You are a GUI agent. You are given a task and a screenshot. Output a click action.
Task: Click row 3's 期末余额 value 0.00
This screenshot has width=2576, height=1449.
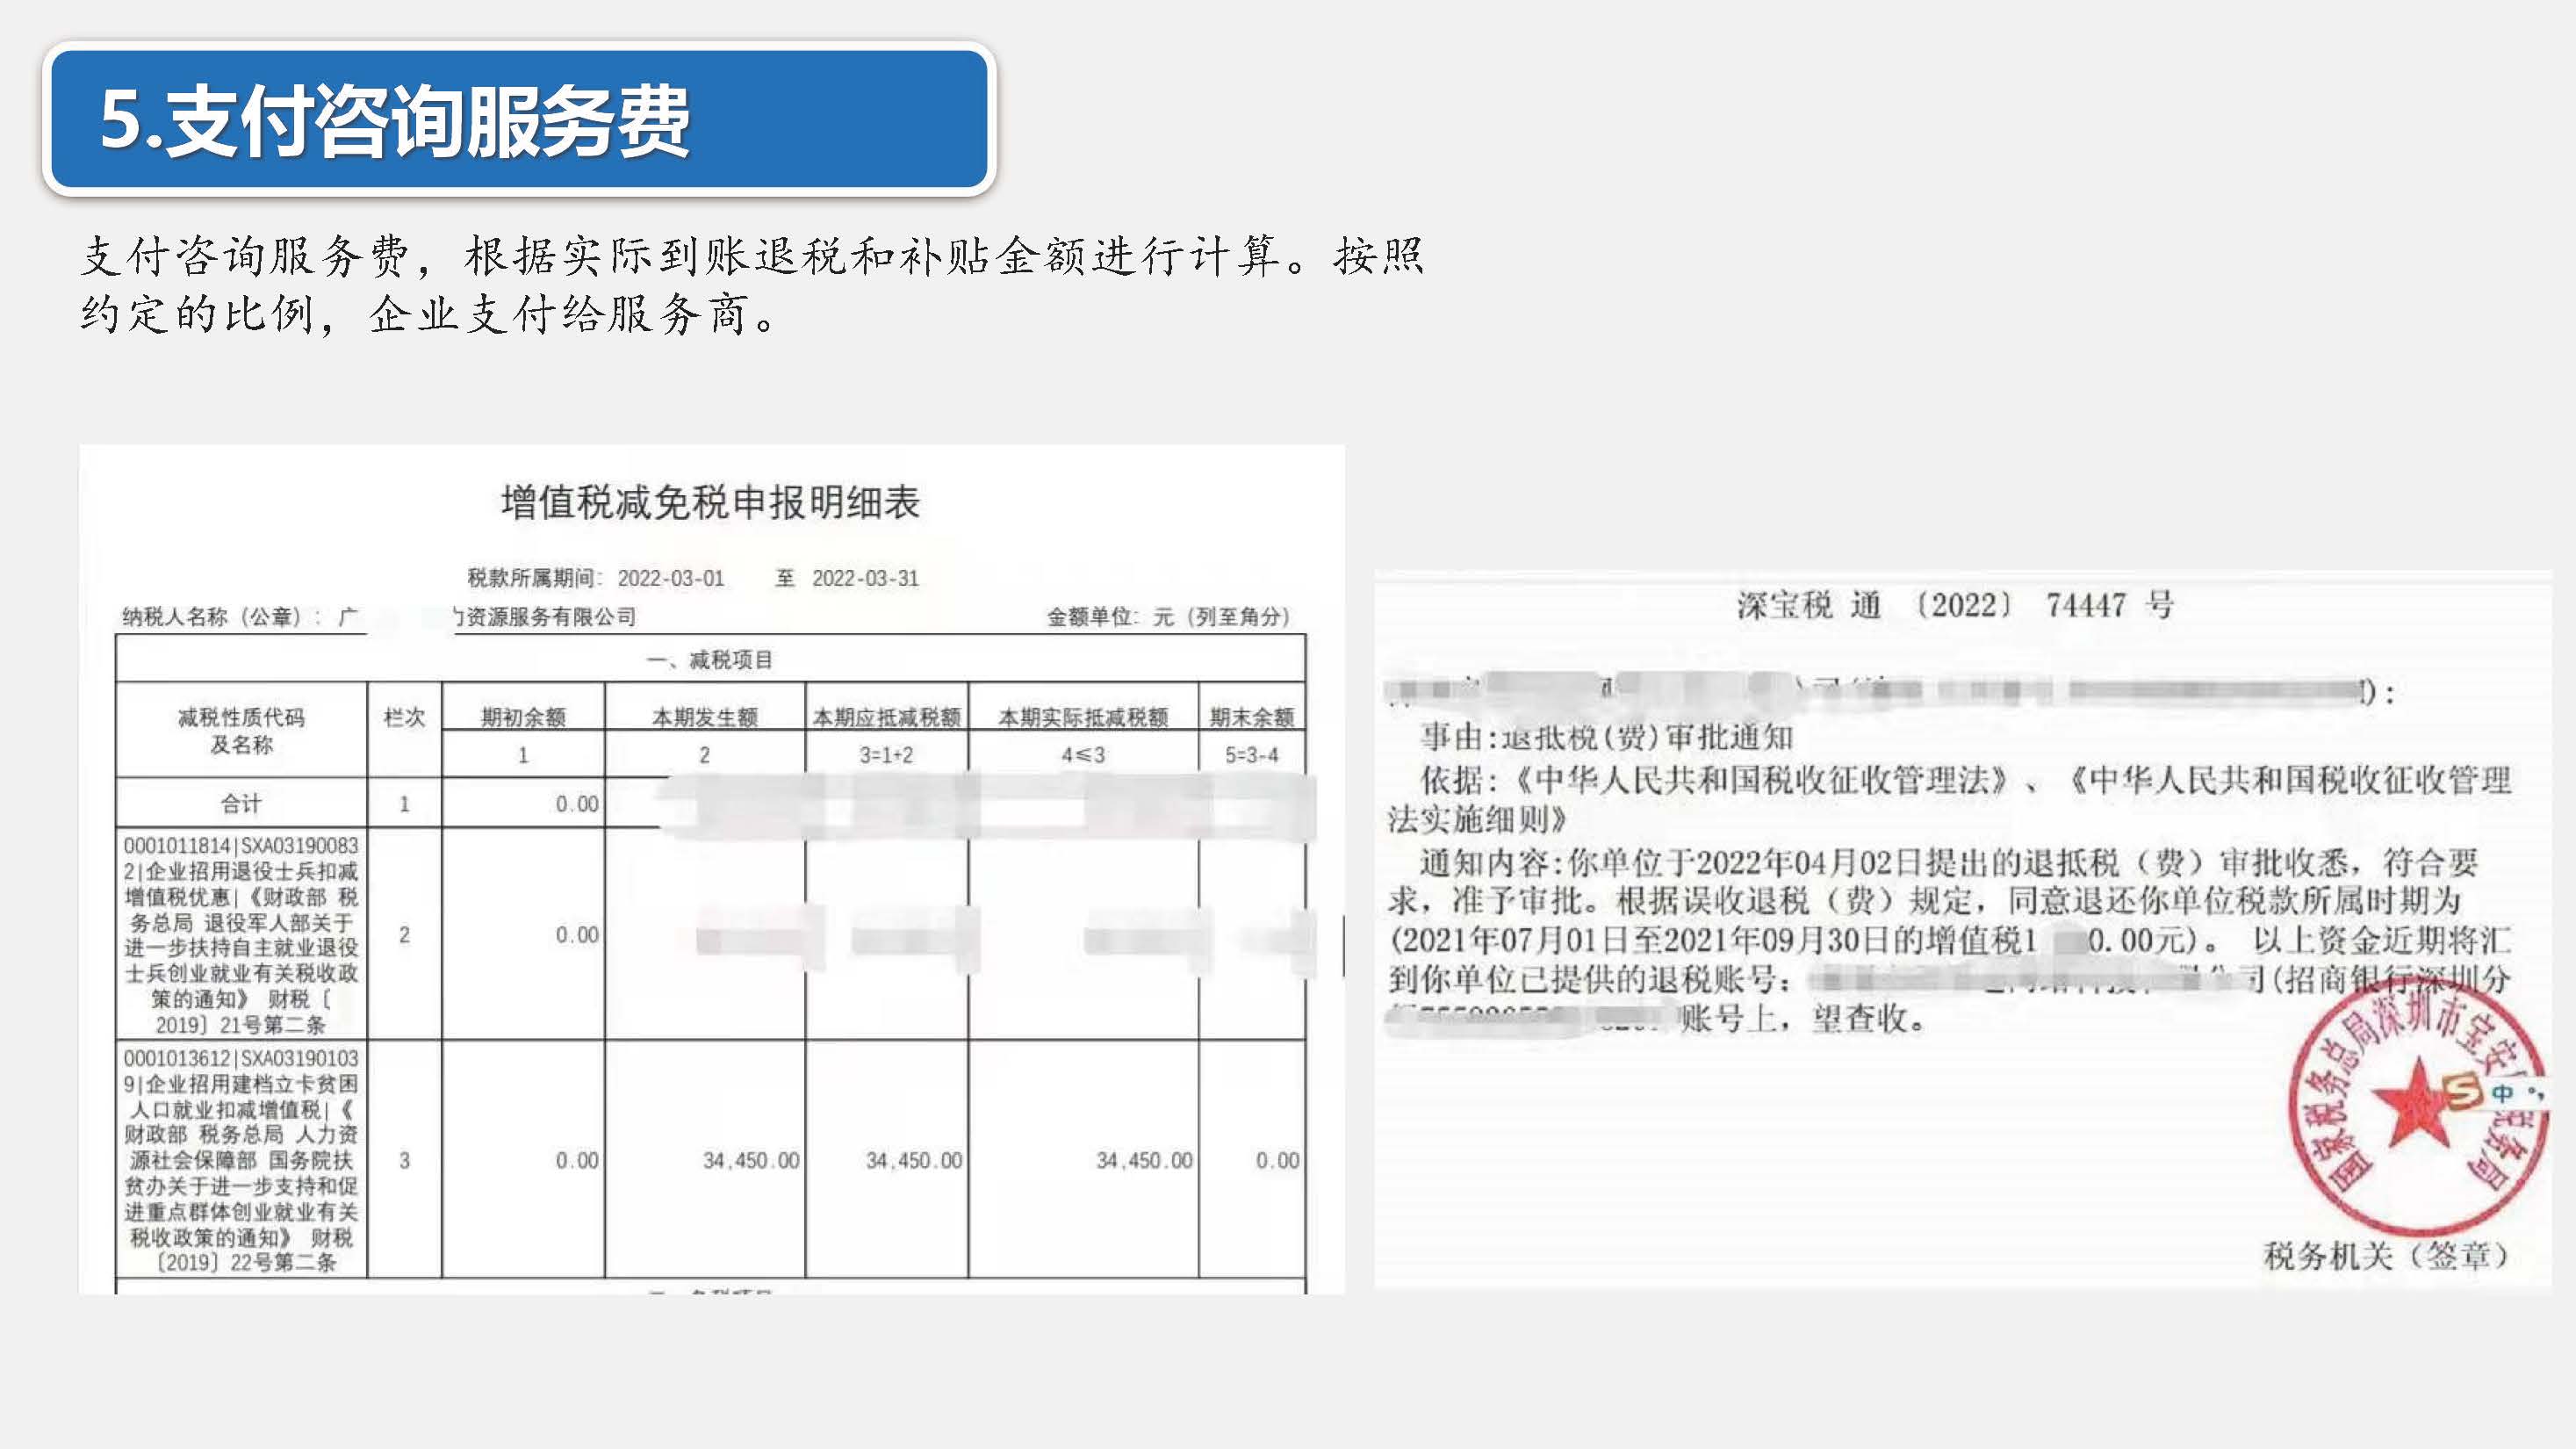pyautogui.click(x=1277, y=1160)
